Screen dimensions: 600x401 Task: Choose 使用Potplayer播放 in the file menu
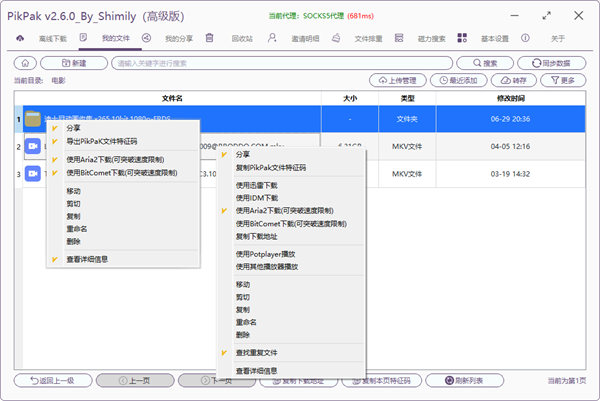tap(291, 254)
